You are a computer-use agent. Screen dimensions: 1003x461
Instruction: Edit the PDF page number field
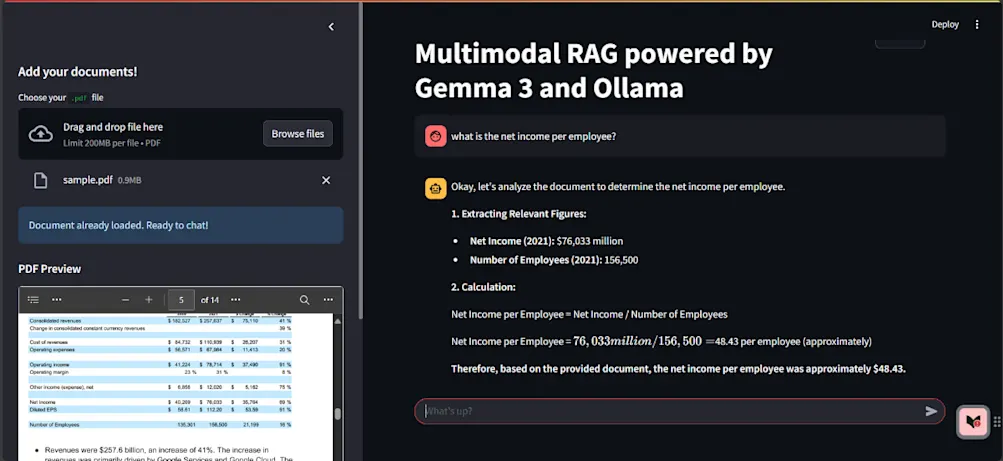(x=181, y=300)
